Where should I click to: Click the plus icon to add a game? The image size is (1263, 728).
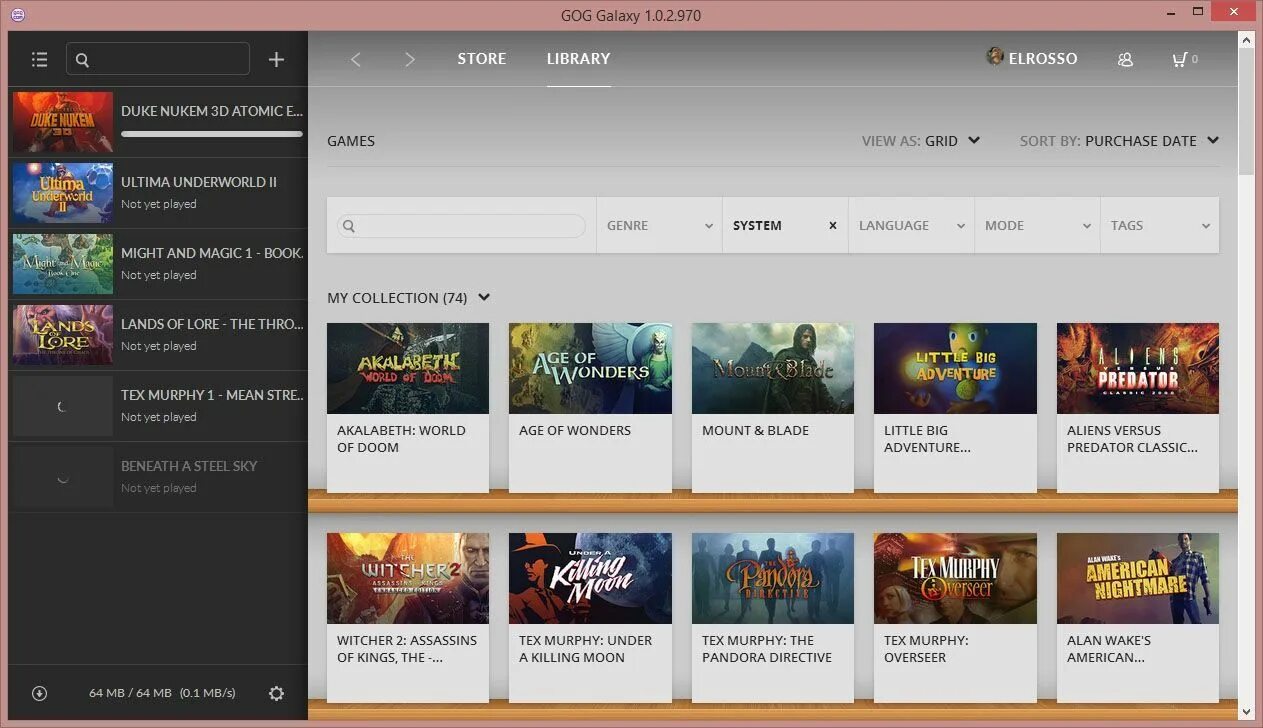(276, 60)
